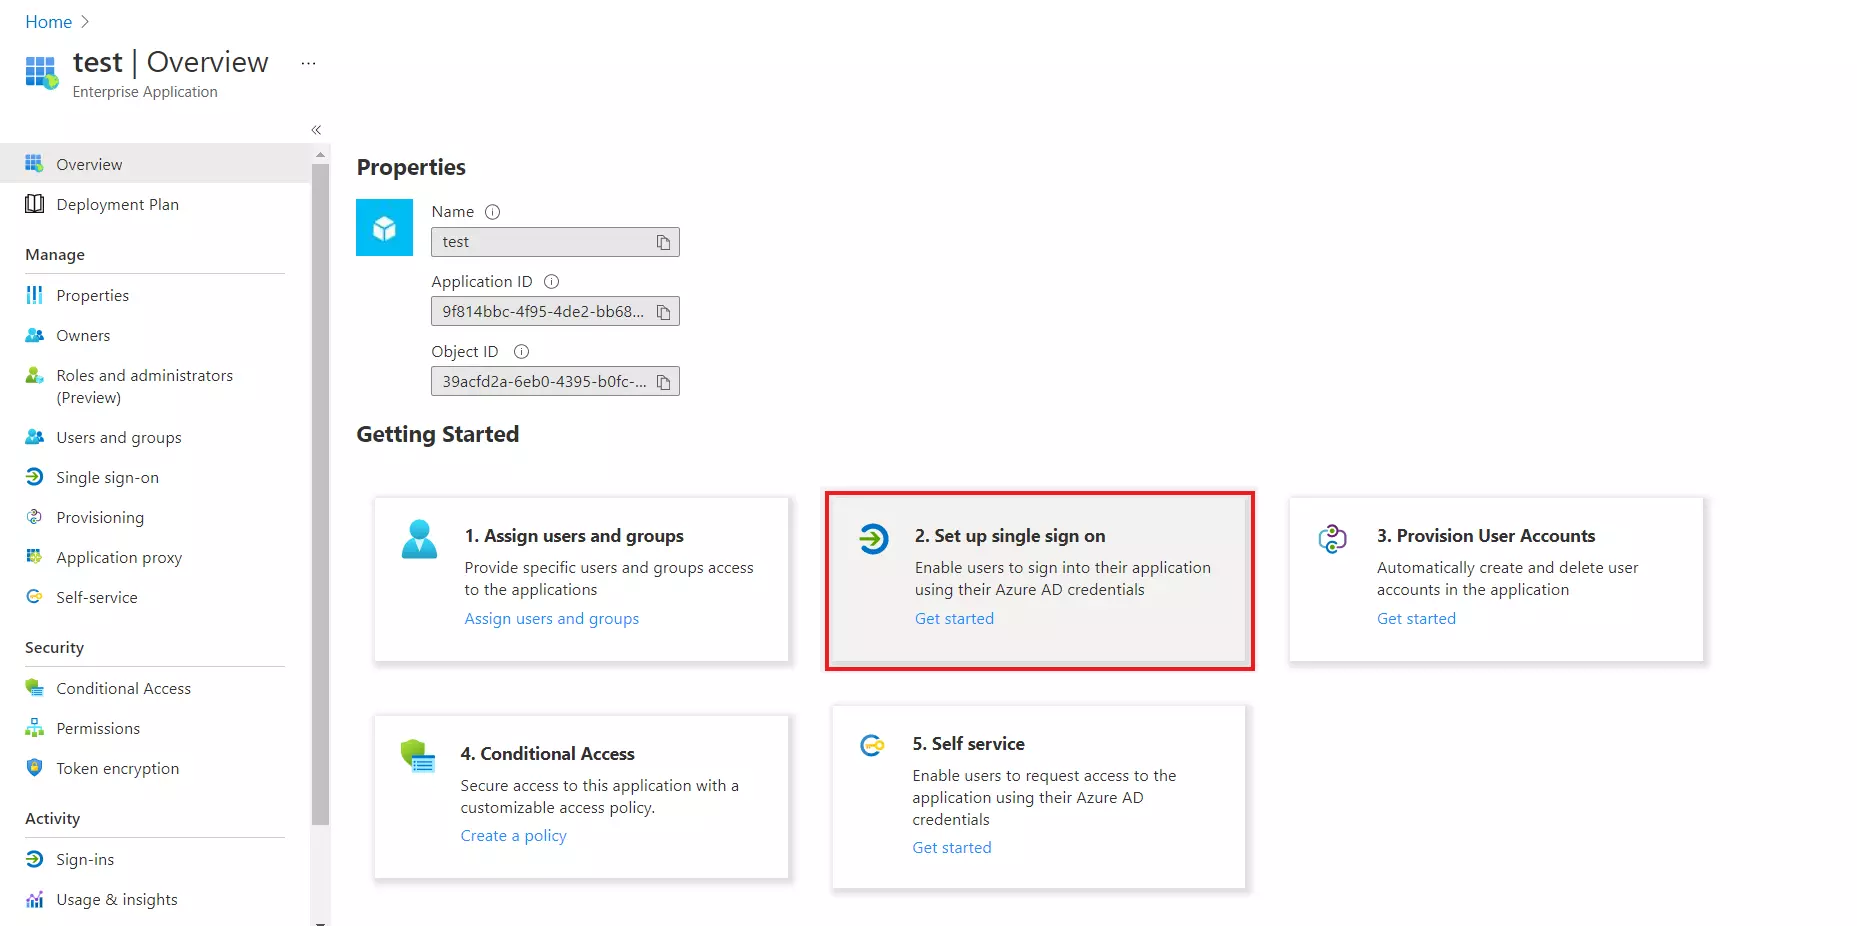Click the '4. Conditional Access' heading

(547, 754)
